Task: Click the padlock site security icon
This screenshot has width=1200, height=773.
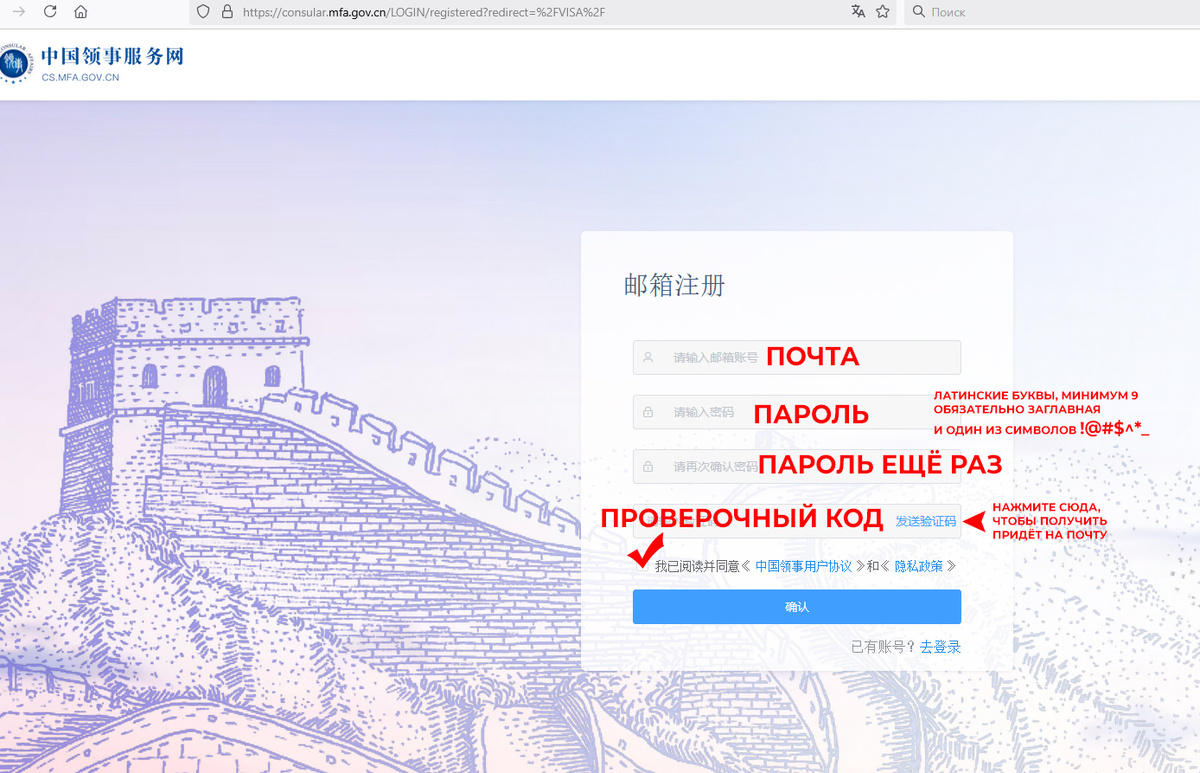Action: coord(227,12)
